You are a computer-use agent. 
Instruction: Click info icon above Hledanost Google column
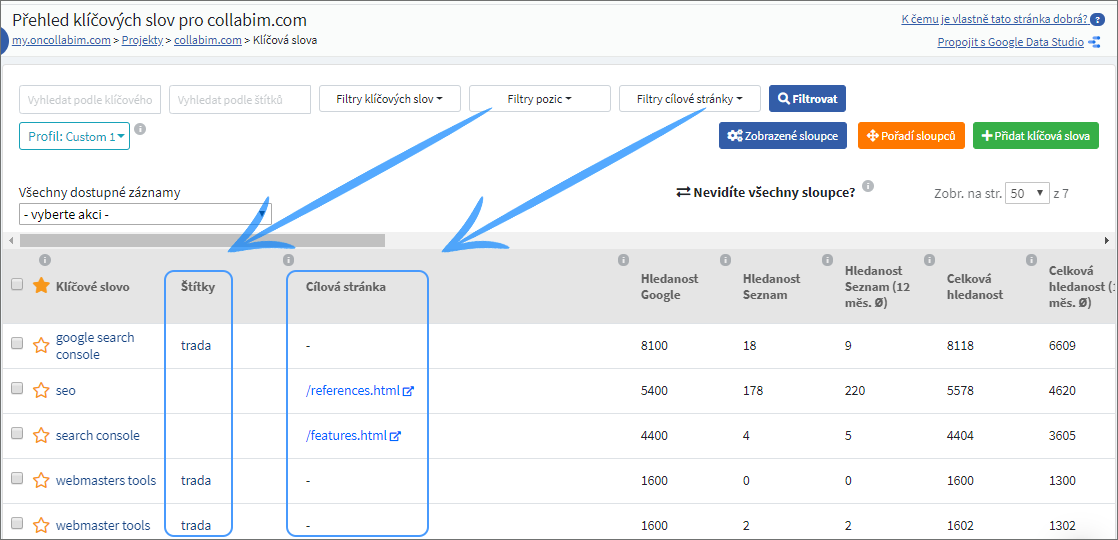pos(623,260)
